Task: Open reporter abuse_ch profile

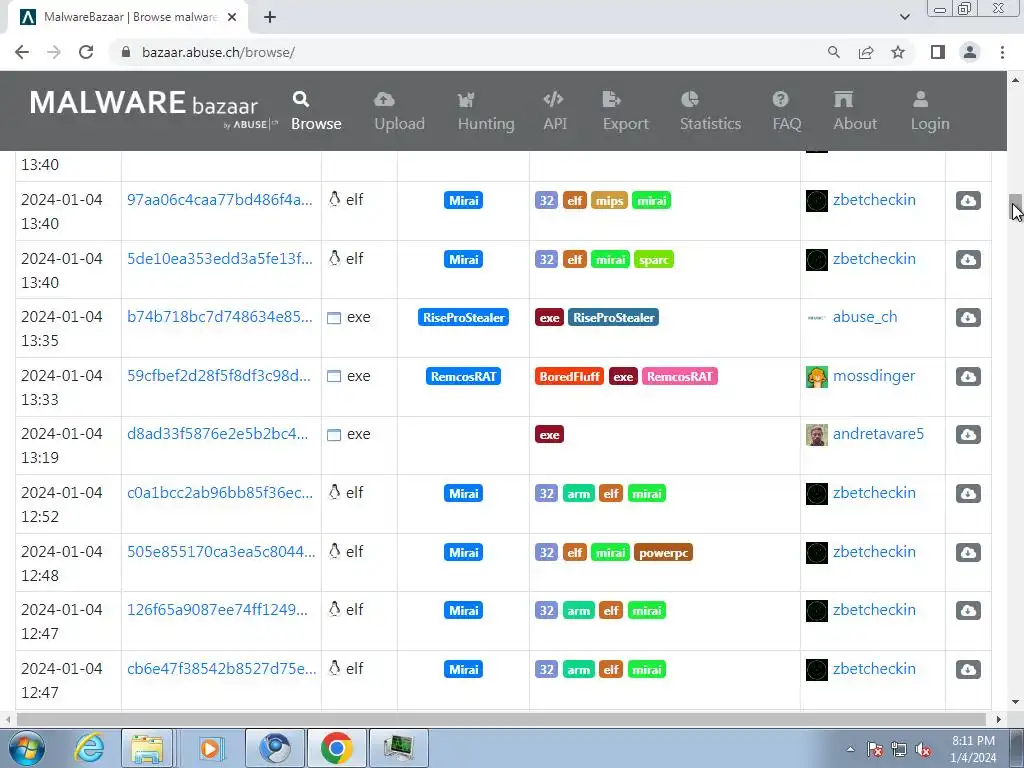Action: 865,317
